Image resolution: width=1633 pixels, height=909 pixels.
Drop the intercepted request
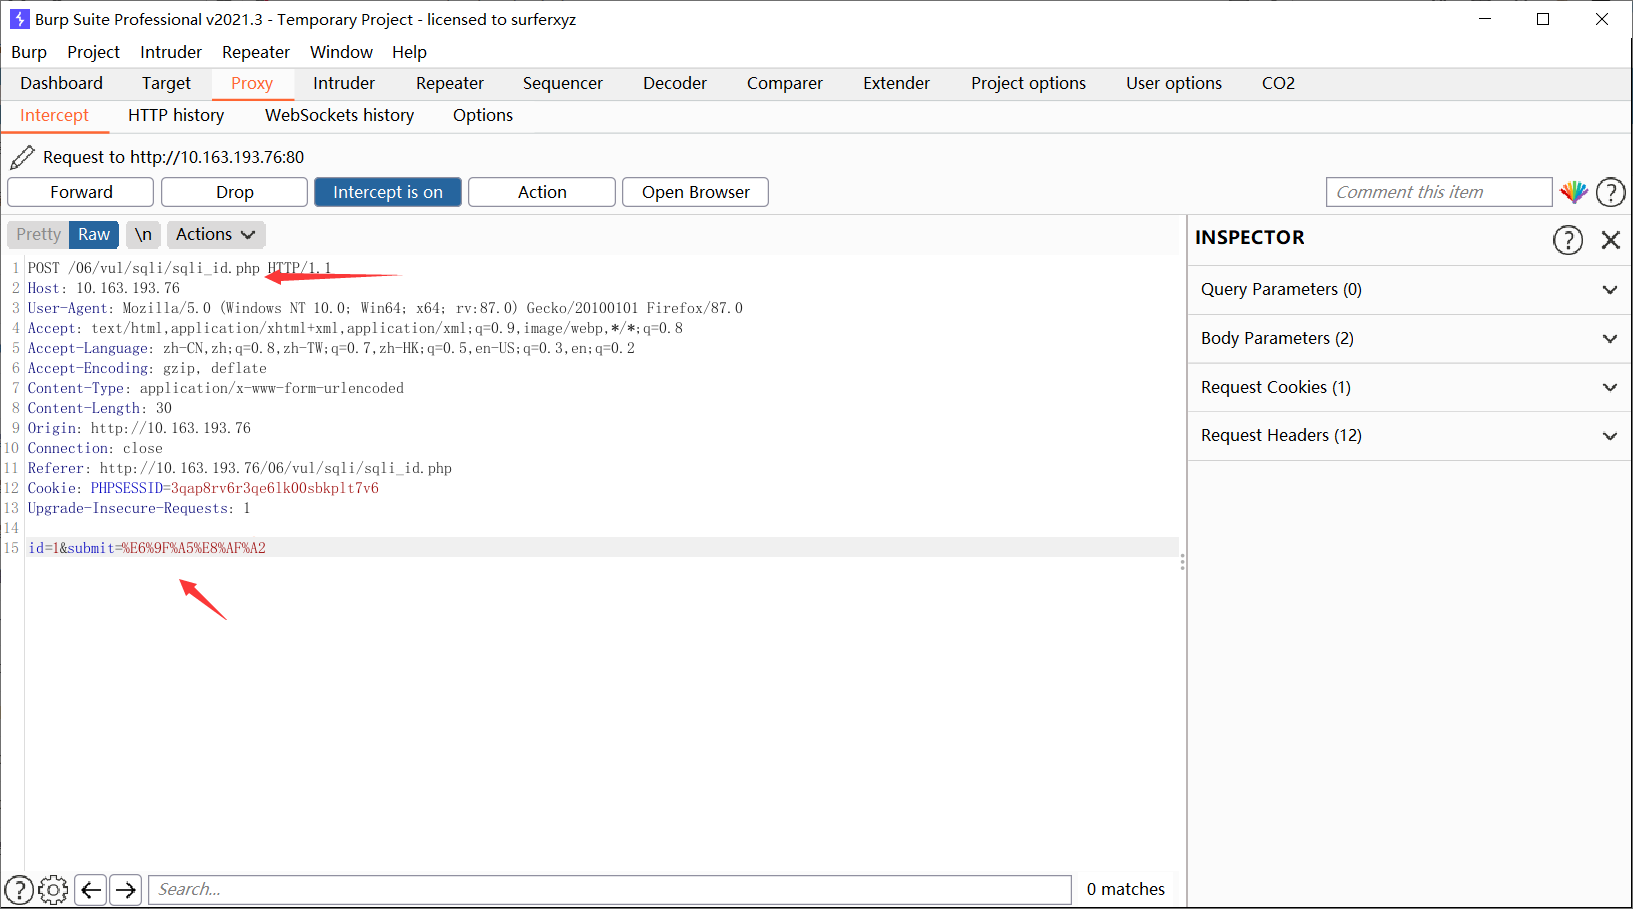pos(235,192)
